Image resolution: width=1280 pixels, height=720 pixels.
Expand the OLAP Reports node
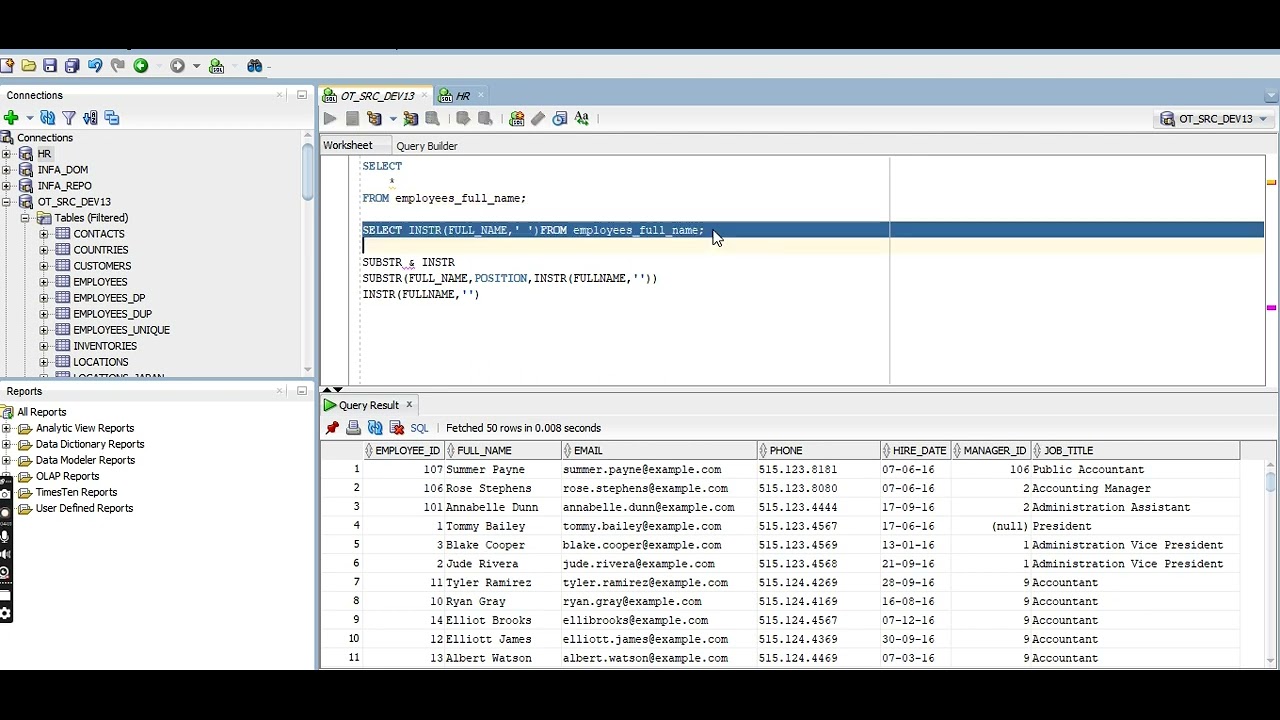click(7, 476)
